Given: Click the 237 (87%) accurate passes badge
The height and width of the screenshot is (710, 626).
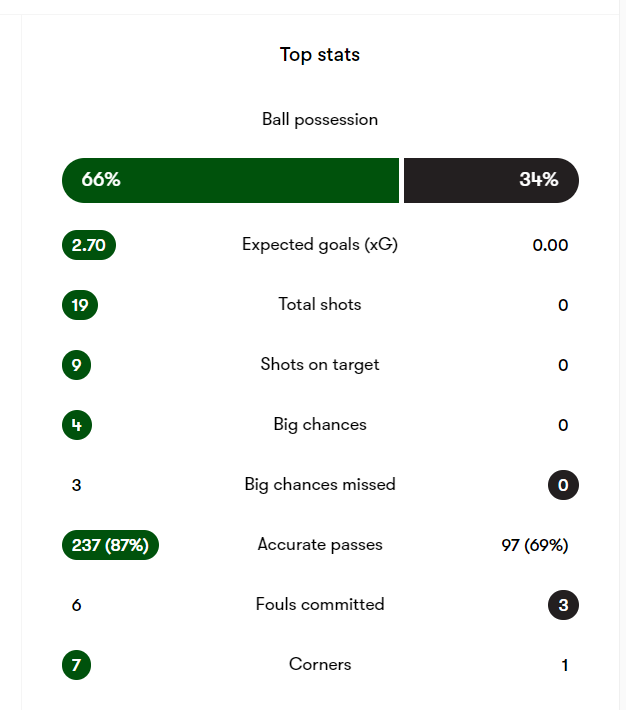Looking at the screenshot, I should (x=110, y=545).
